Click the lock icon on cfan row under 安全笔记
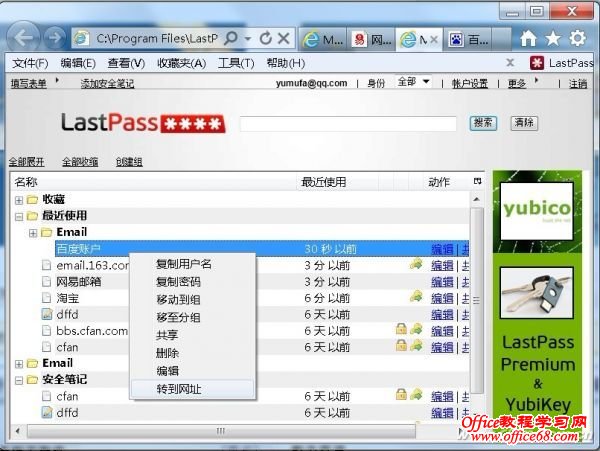This screenshot has width=600, height=451. pyautogui.click(x=401, y=394)
